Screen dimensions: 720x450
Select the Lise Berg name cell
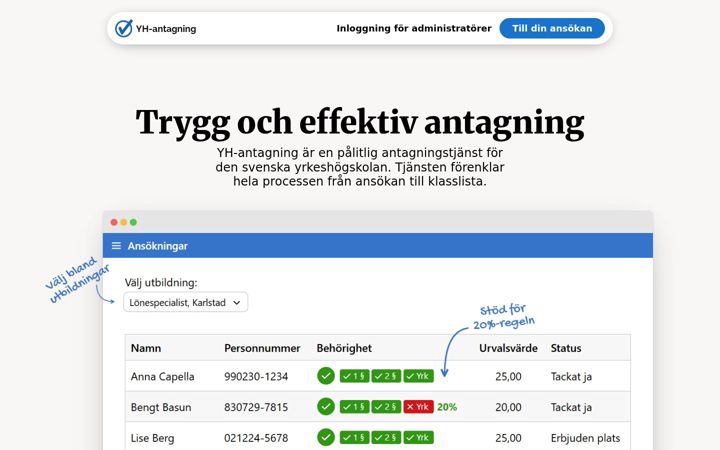point(152,438)
